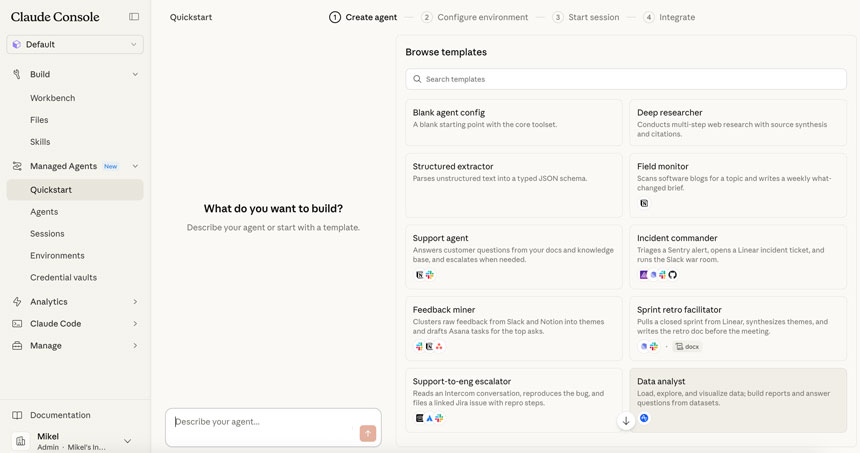Click the send arrow button
860x453 pixels.
pos(367,433)
